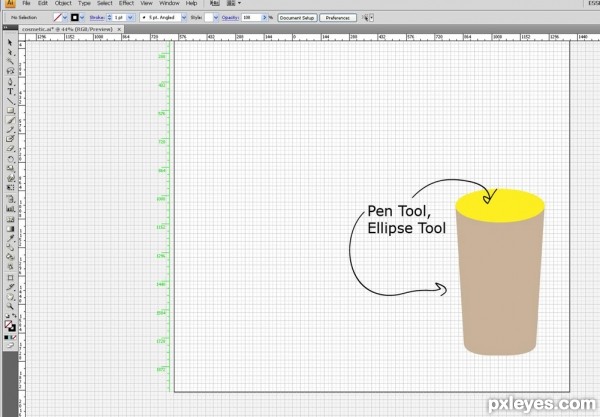Image resolution: width=600 pixels, height=417 pixels.
Task: Click the Preferences button
Action: (338, 18)
